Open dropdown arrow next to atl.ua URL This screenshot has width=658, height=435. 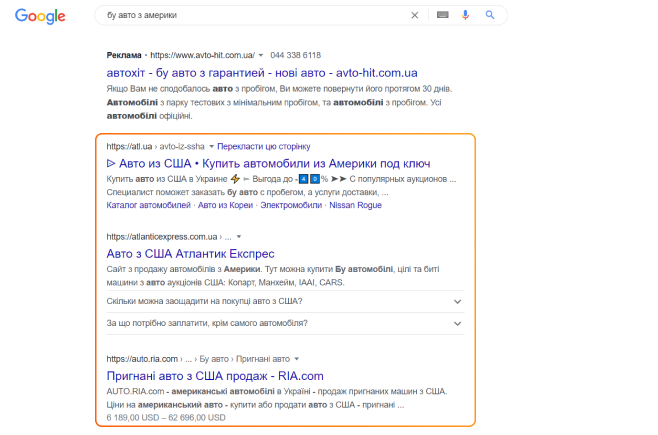[x=212, y=146]
